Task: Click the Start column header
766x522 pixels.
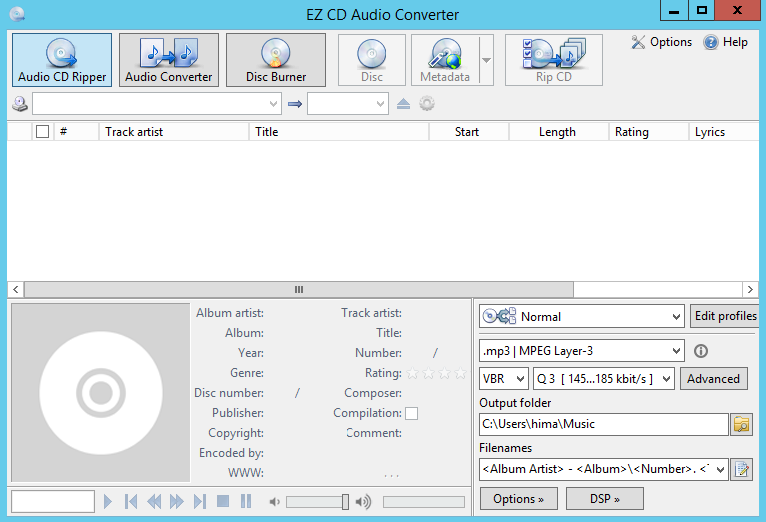Action: (469, 131)
